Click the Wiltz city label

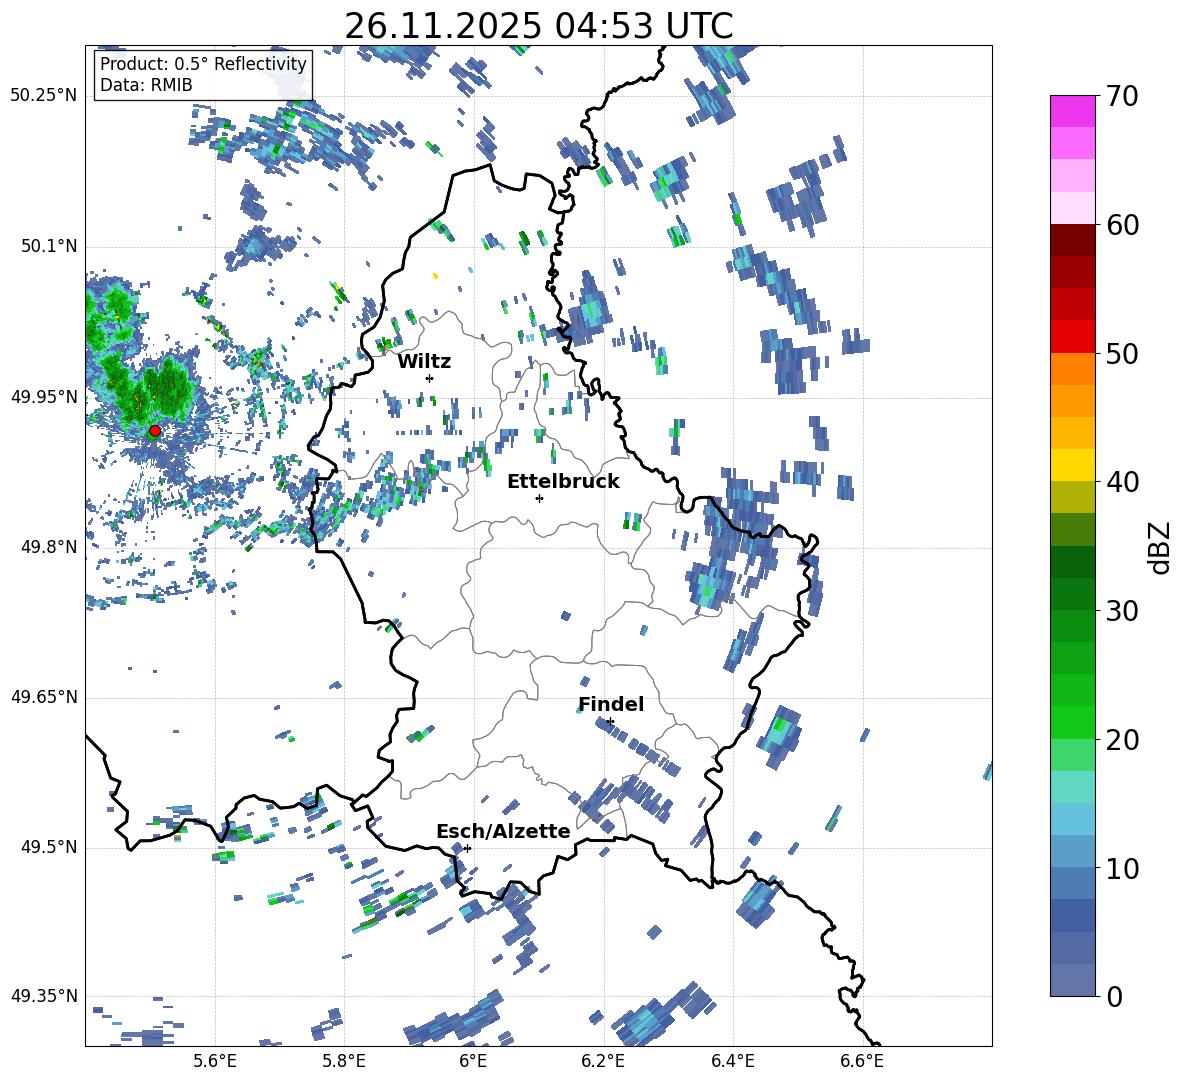coord(424,362)
